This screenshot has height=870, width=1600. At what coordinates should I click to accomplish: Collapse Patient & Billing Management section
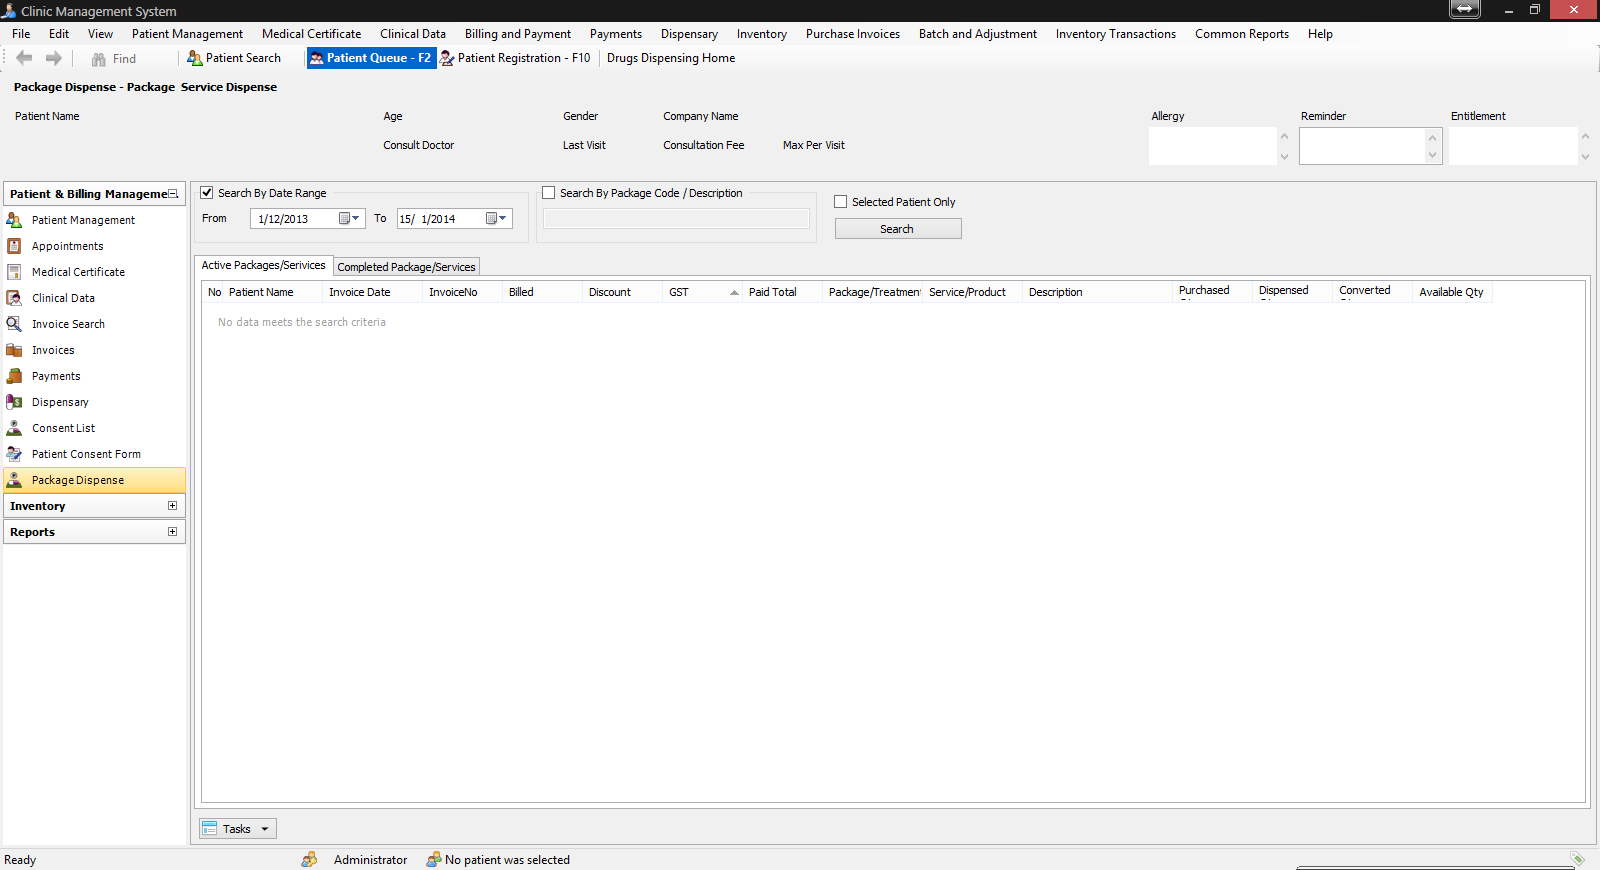click(173, 194)
